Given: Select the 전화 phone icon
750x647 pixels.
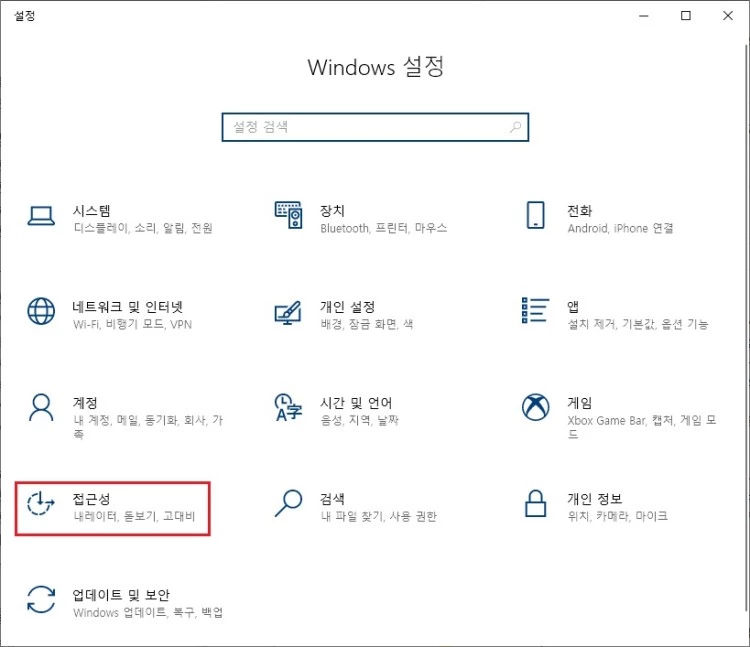Looking at the screenshot, I should pyautogui.click(x=535, y=215).
